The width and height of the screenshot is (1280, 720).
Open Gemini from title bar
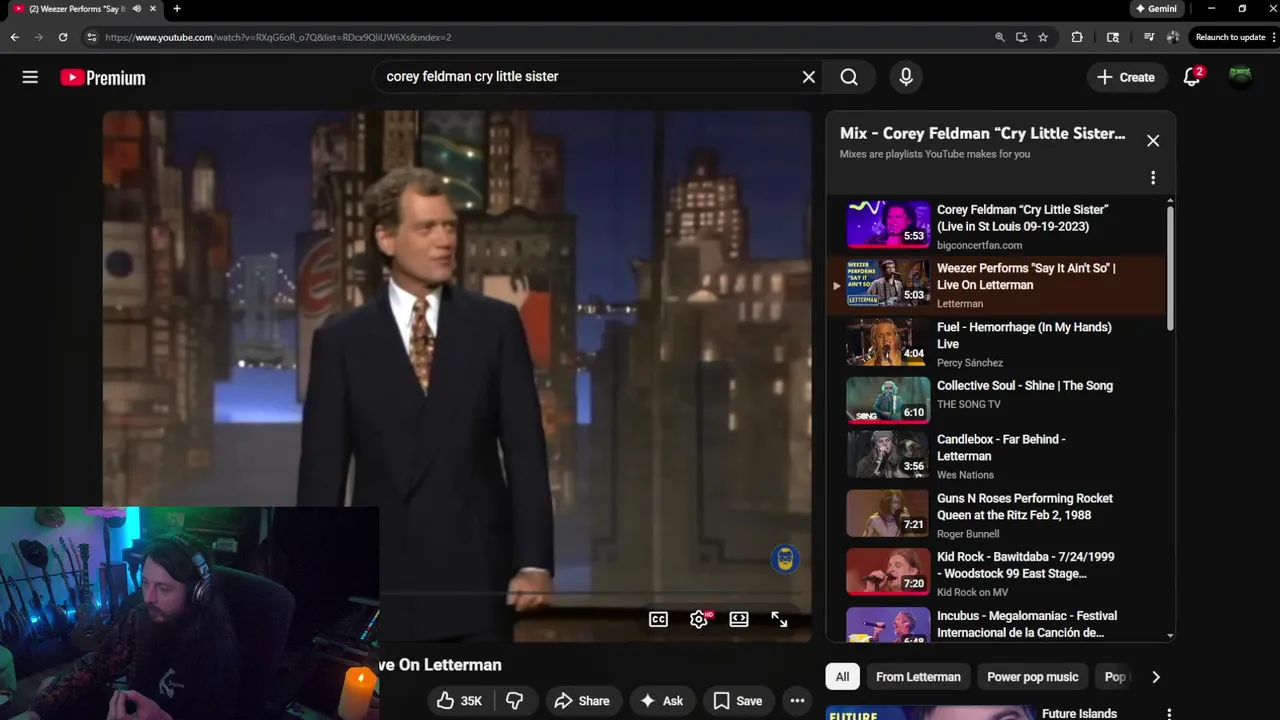tap(1156, 9)
